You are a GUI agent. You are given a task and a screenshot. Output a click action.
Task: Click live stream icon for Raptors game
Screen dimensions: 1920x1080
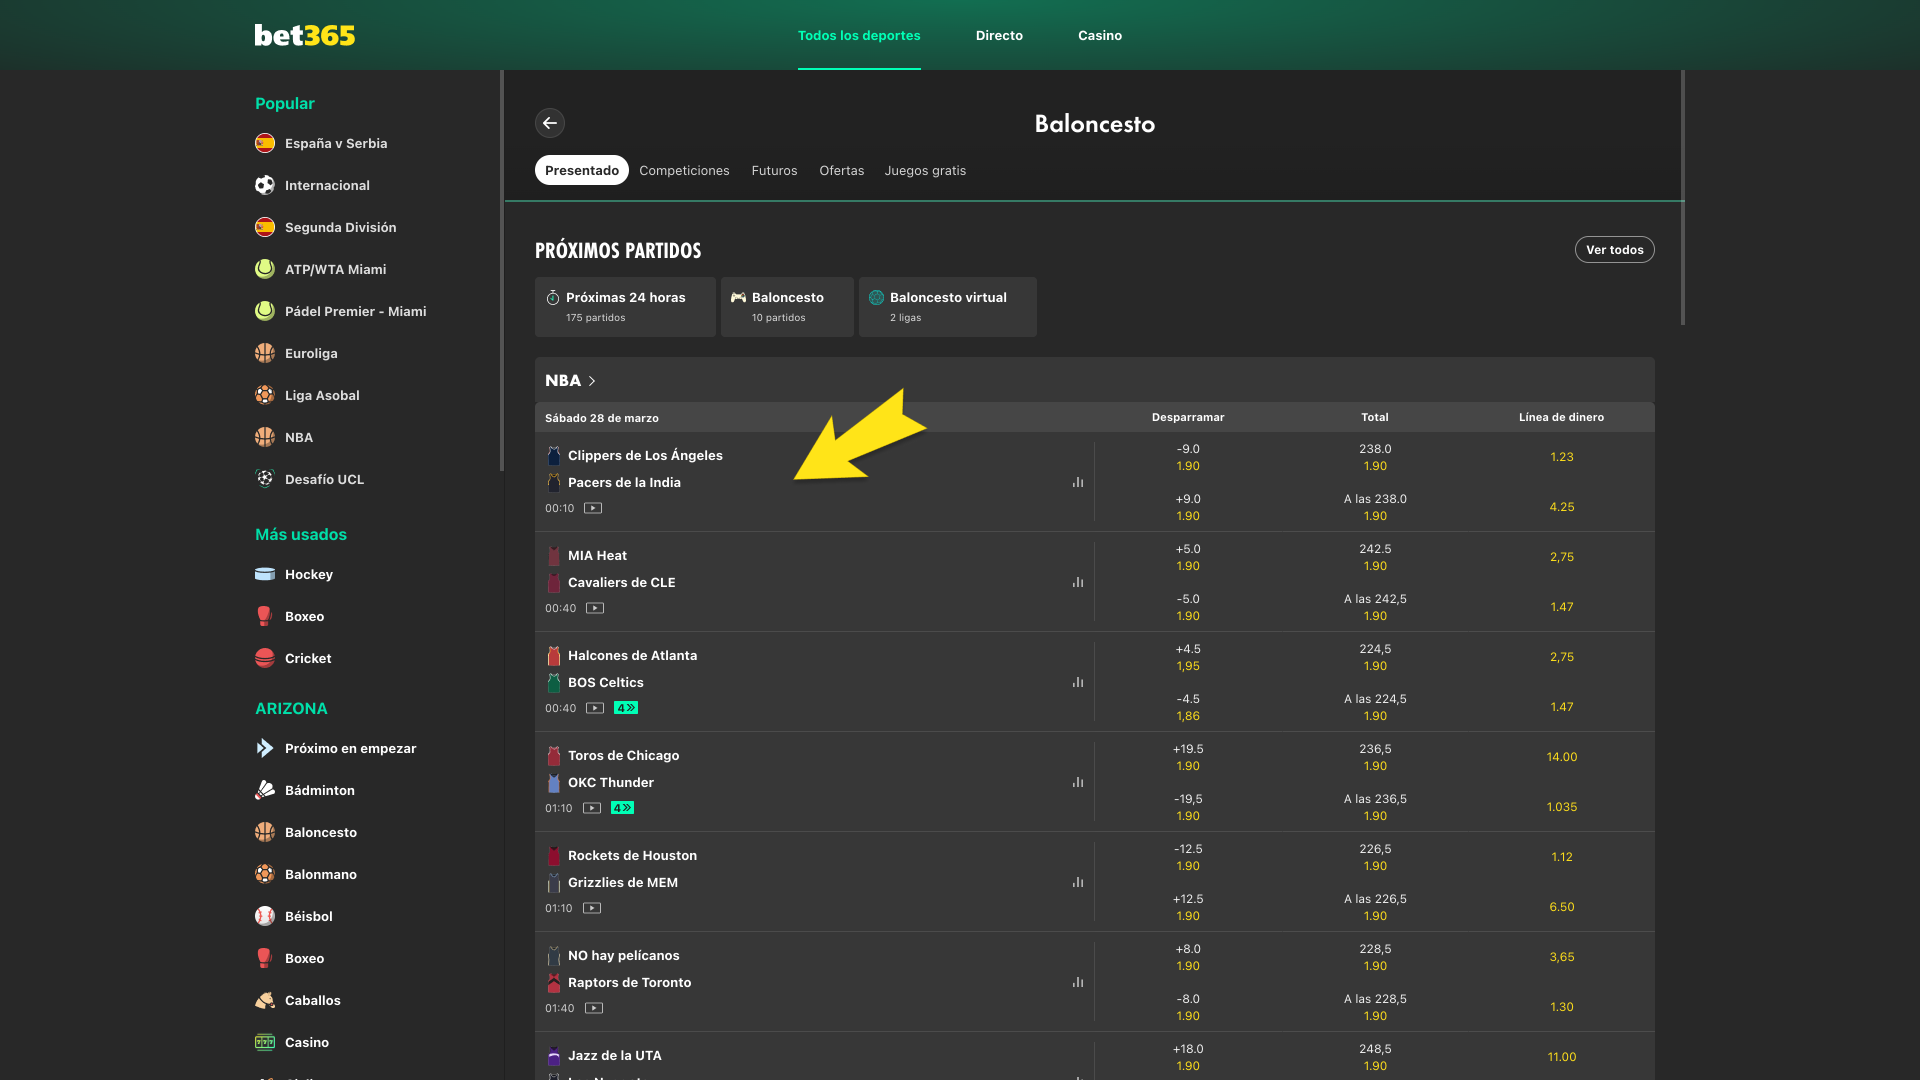click(x=594, y=1008)
